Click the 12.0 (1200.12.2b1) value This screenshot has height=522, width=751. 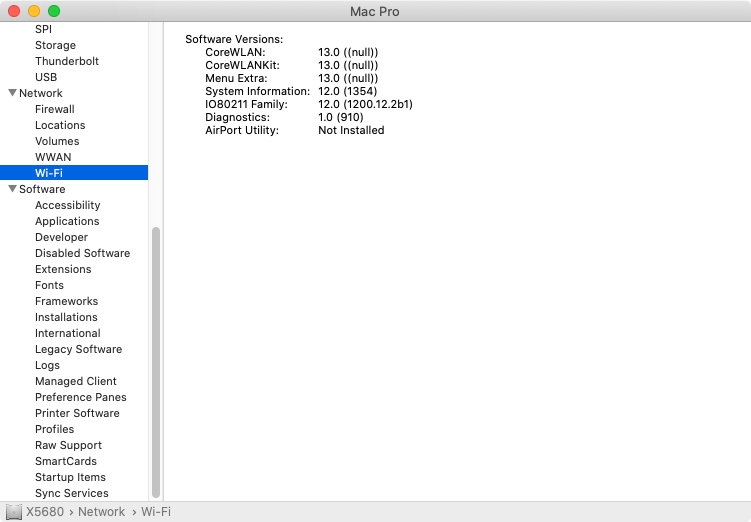(x=365, y=104)
